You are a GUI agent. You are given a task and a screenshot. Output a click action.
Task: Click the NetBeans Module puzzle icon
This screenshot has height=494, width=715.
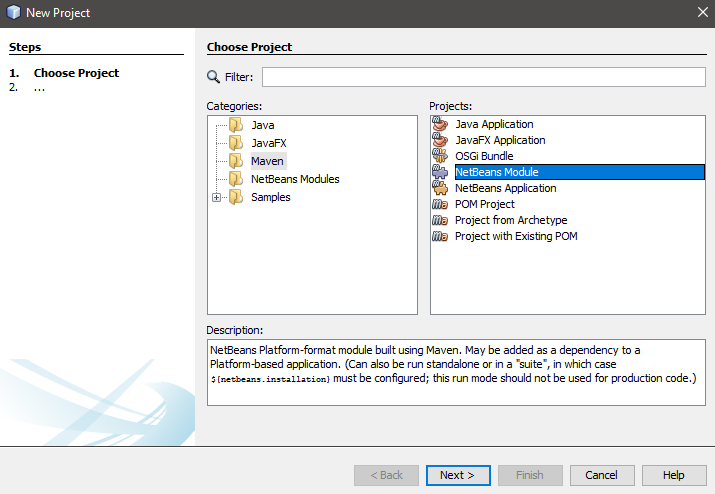[439, 172]
